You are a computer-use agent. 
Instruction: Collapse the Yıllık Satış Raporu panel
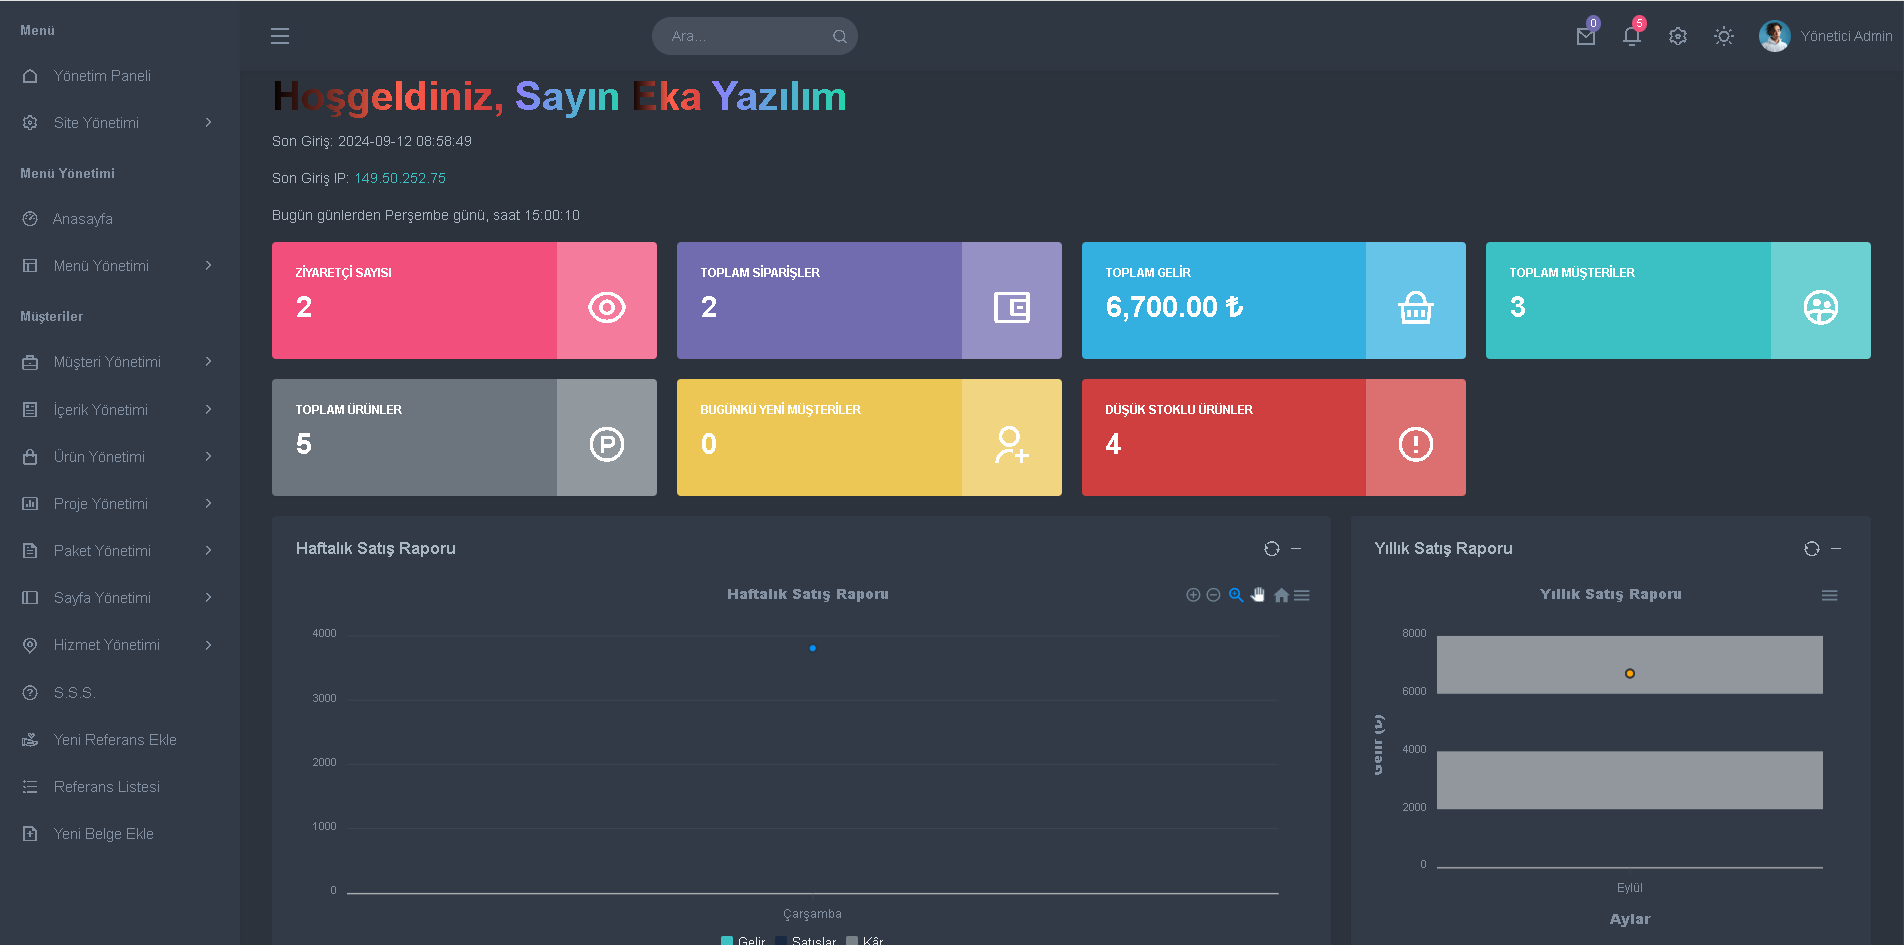1836,548
